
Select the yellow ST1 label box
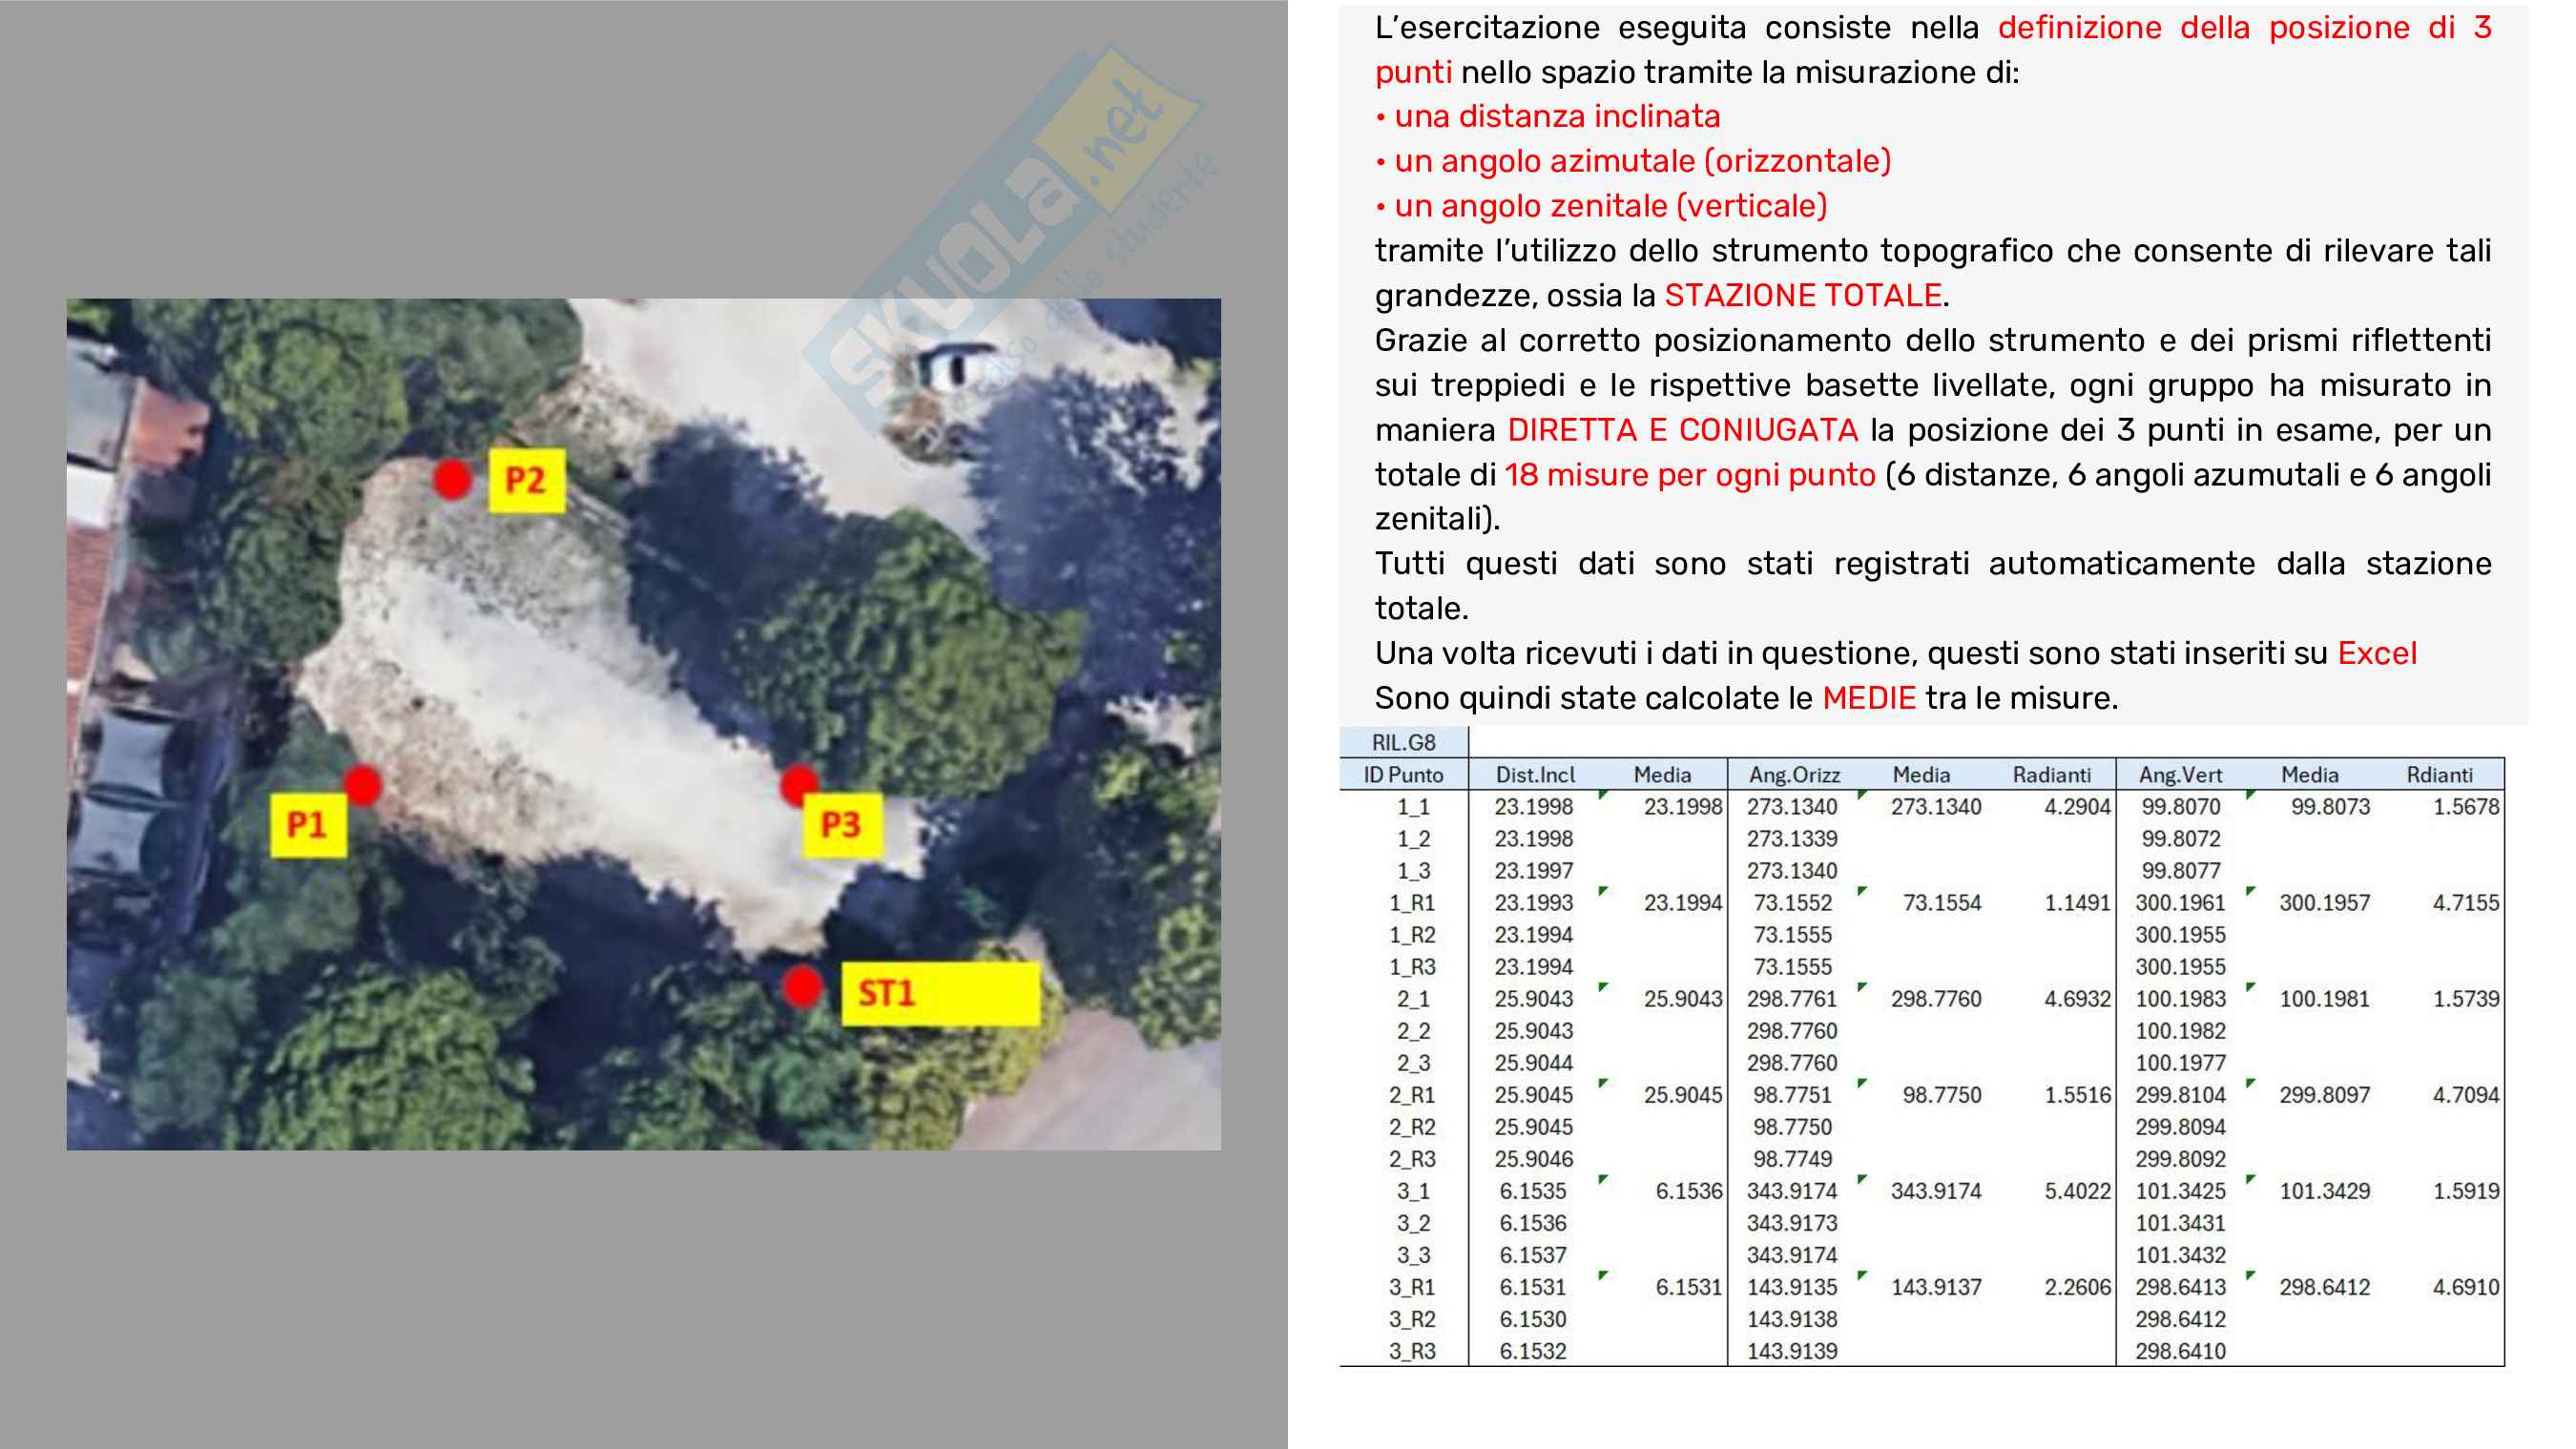click(x=939, y=993)
